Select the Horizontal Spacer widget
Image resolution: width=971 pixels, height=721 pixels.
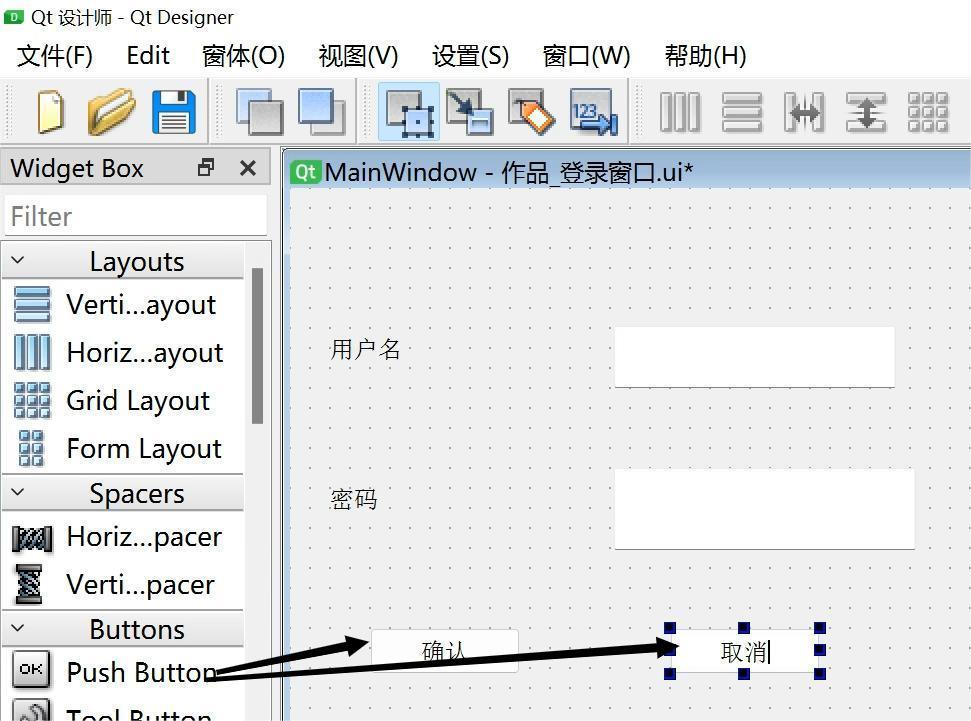coord(123,537)
